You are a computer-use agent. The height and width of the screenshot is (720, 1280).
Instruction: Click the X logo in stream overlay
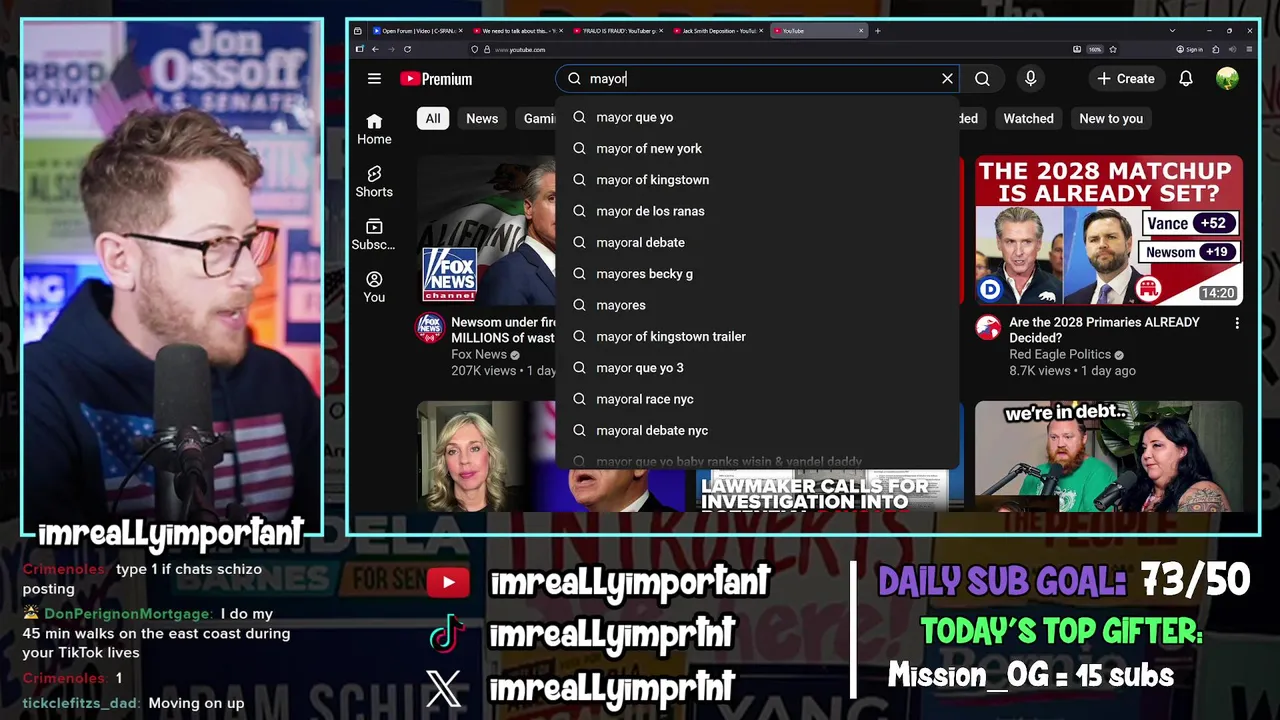click(444, 688)
